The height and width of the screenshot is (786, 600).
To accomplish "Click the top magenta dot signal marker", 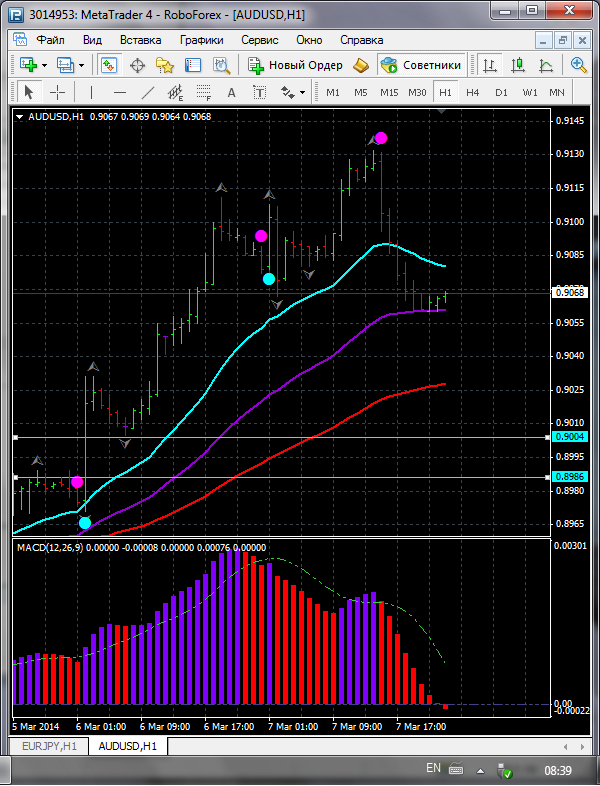I will point(381,138).
